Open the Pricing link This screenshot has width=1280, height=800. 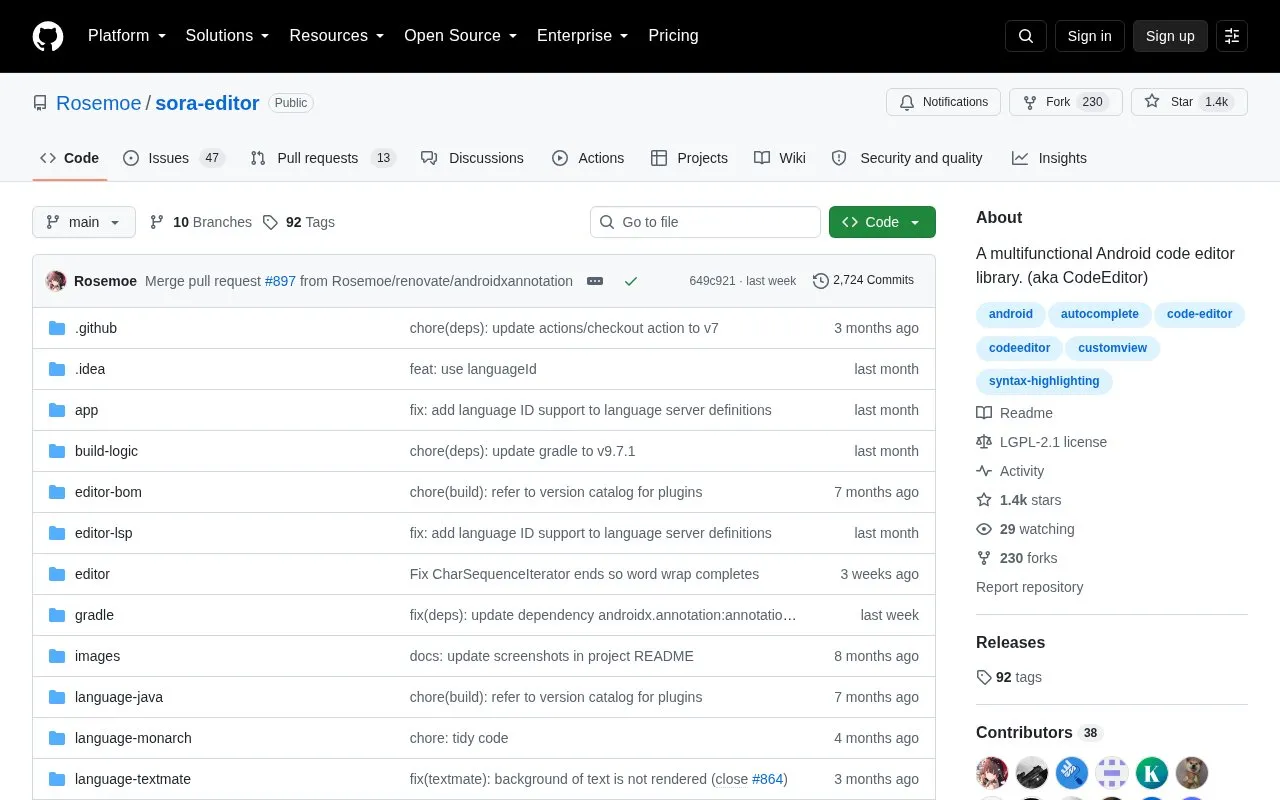coord(673,36)
